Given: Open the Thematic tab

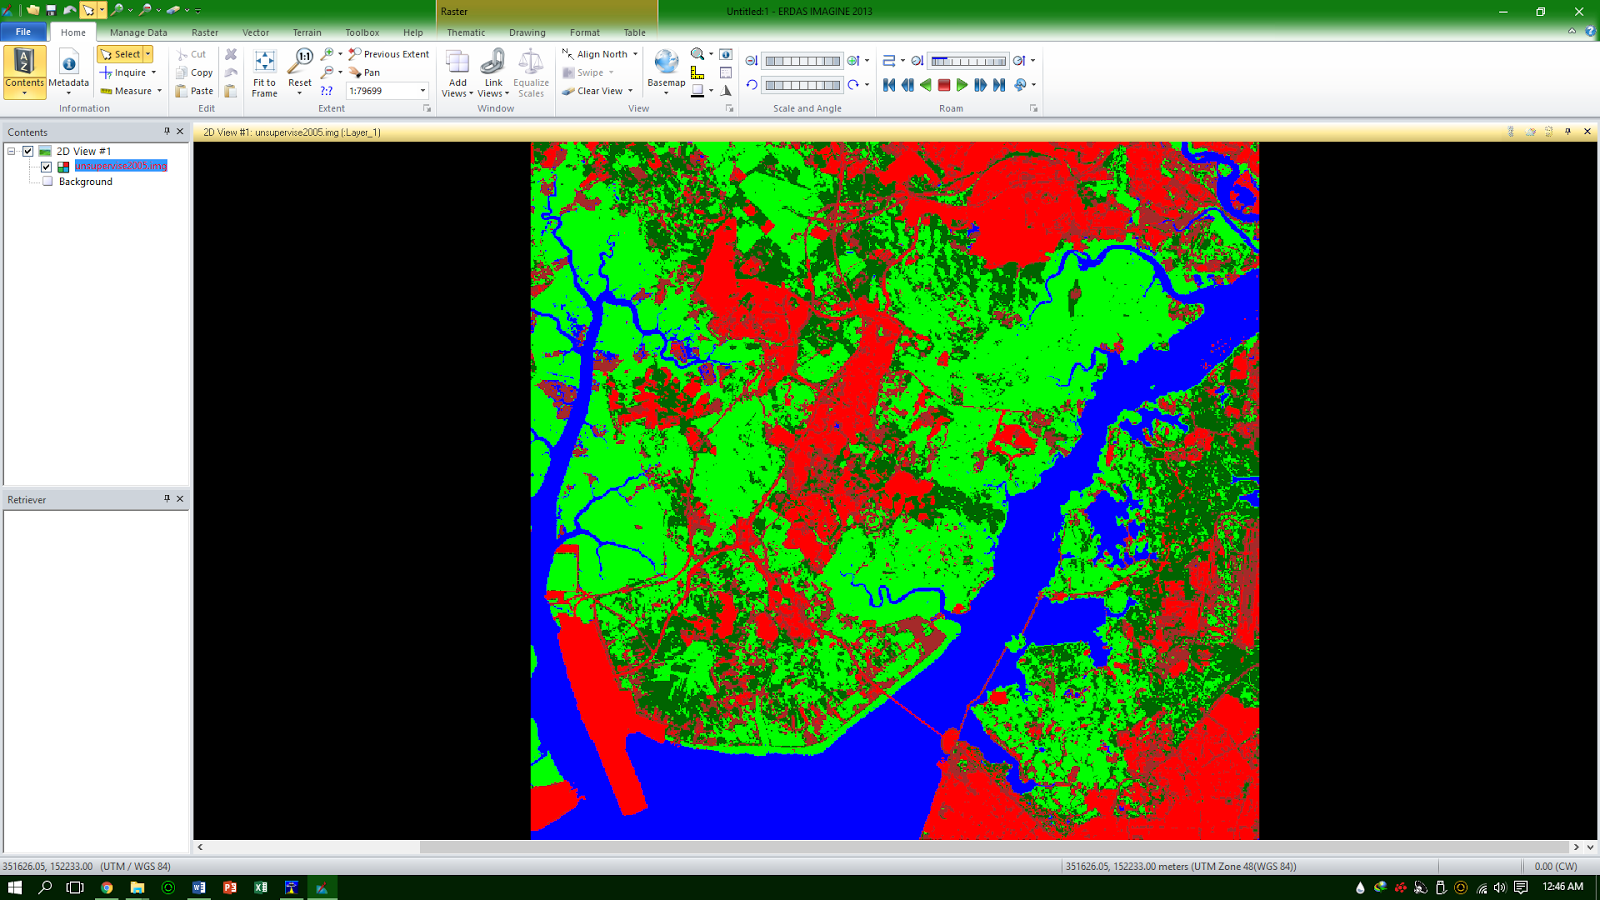Looking at the screenshot, I should (x=466, y=32).
